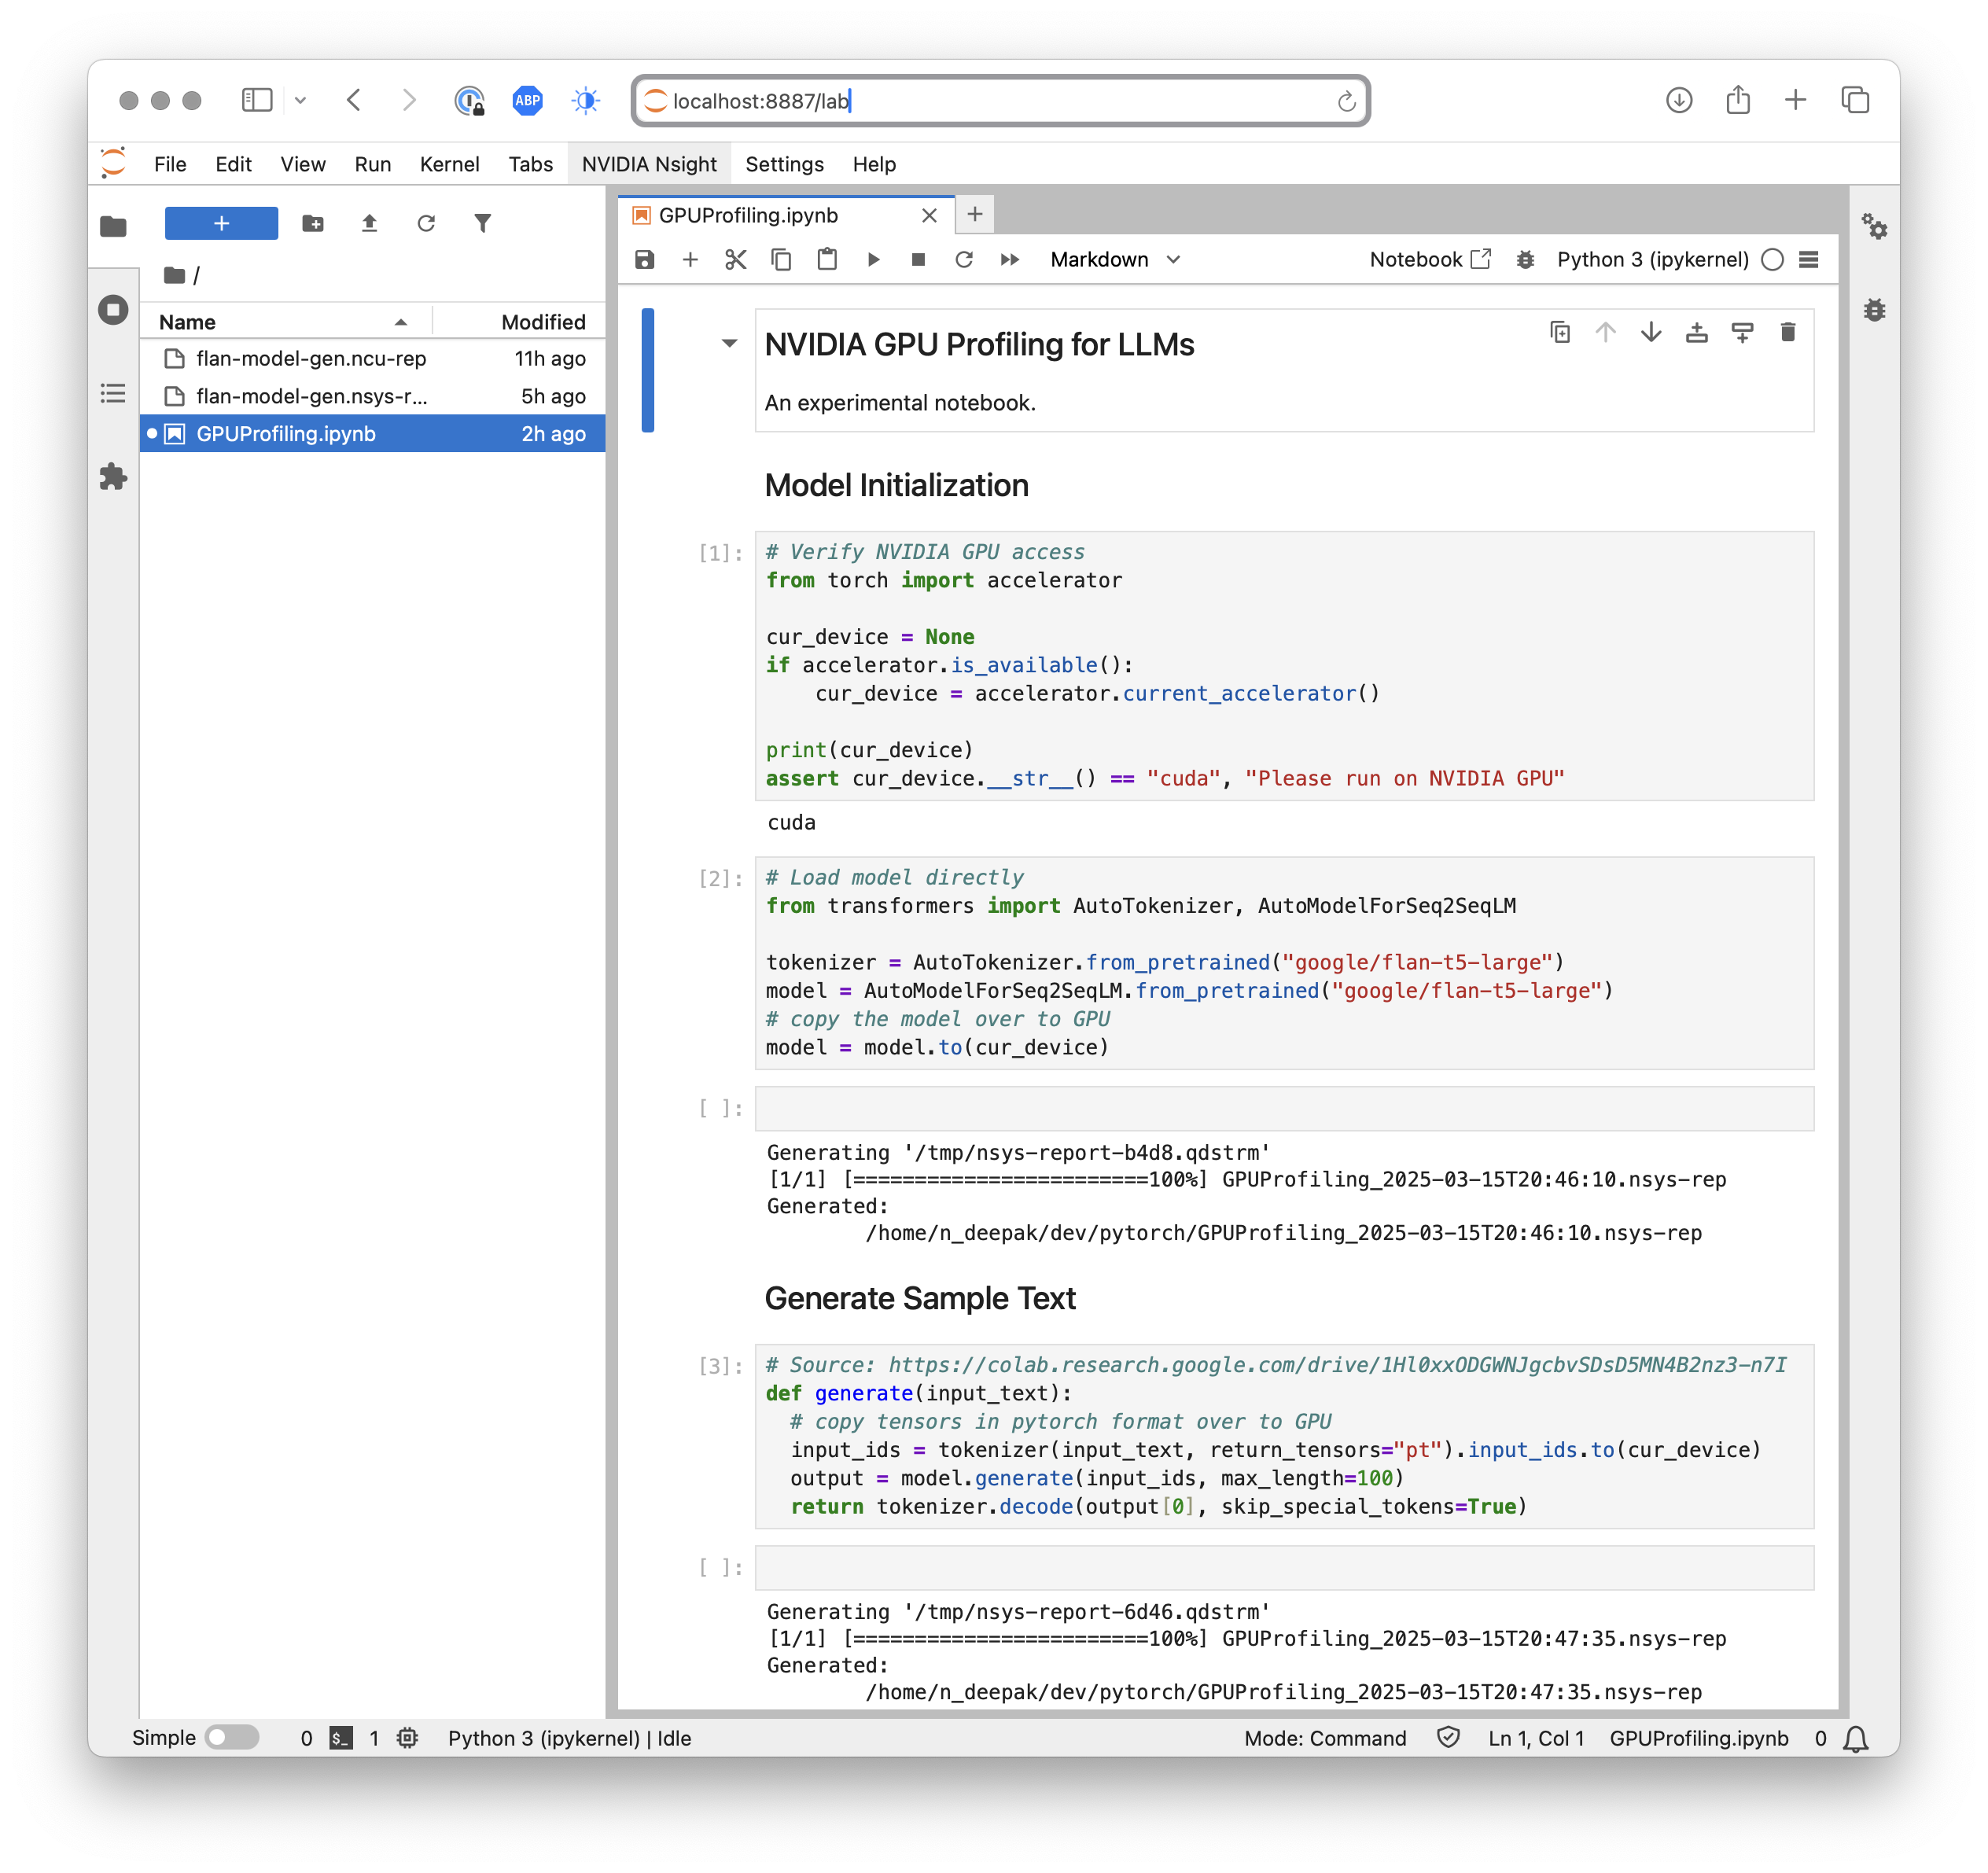
Task: Upload files with the up-arrow icon
Action: 369,223
